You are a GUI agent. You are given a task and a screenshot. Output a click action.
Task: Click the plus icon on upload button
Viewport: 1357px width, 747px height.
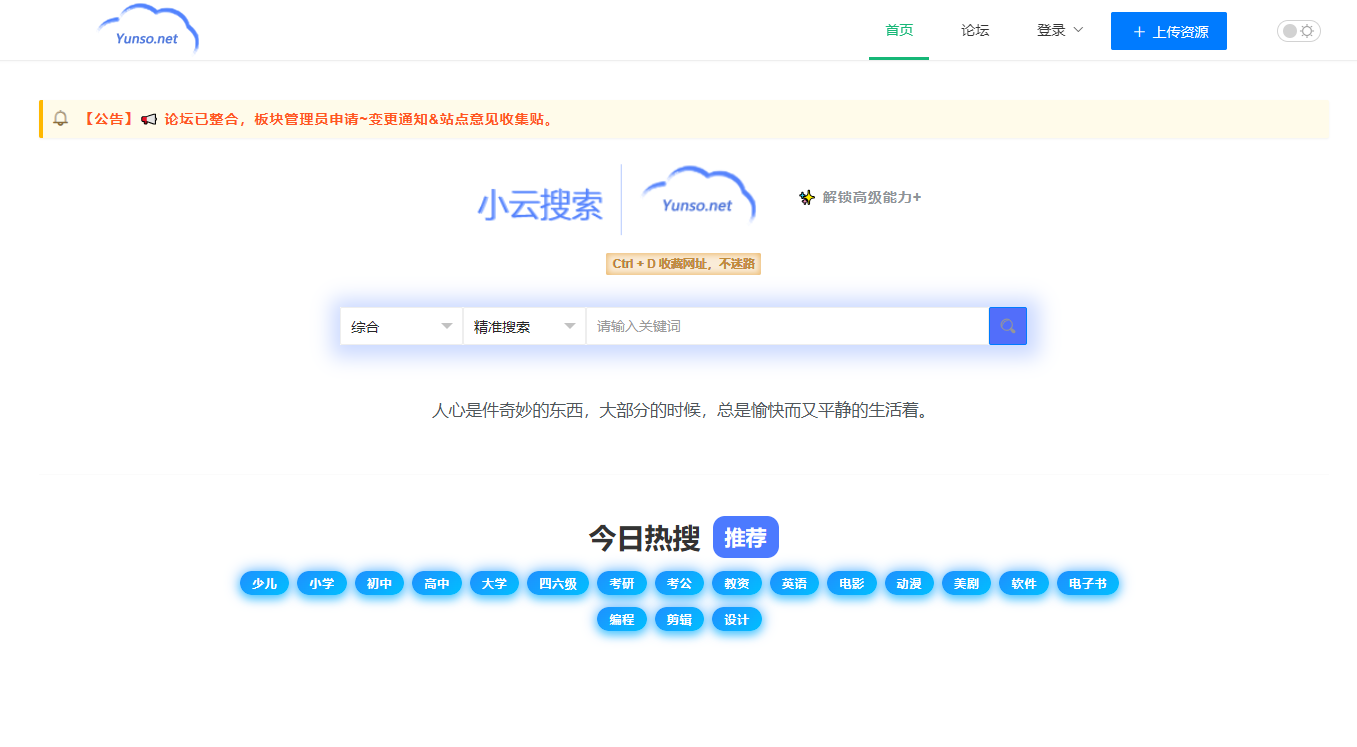(1139, 31)
